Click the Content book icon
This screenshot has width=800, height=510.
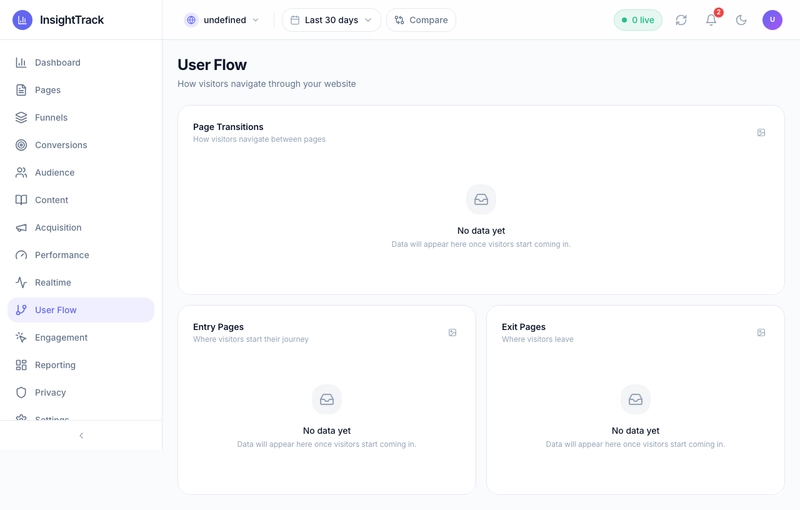(21, 200)
